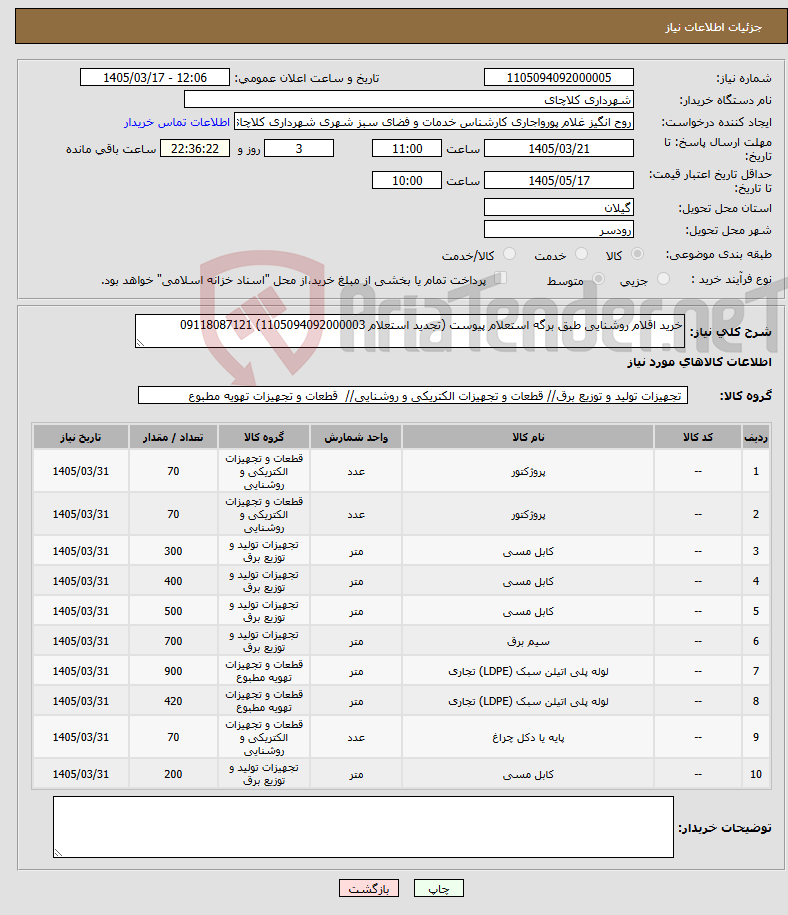Click the واحد شمارش column header

[355, 437]
